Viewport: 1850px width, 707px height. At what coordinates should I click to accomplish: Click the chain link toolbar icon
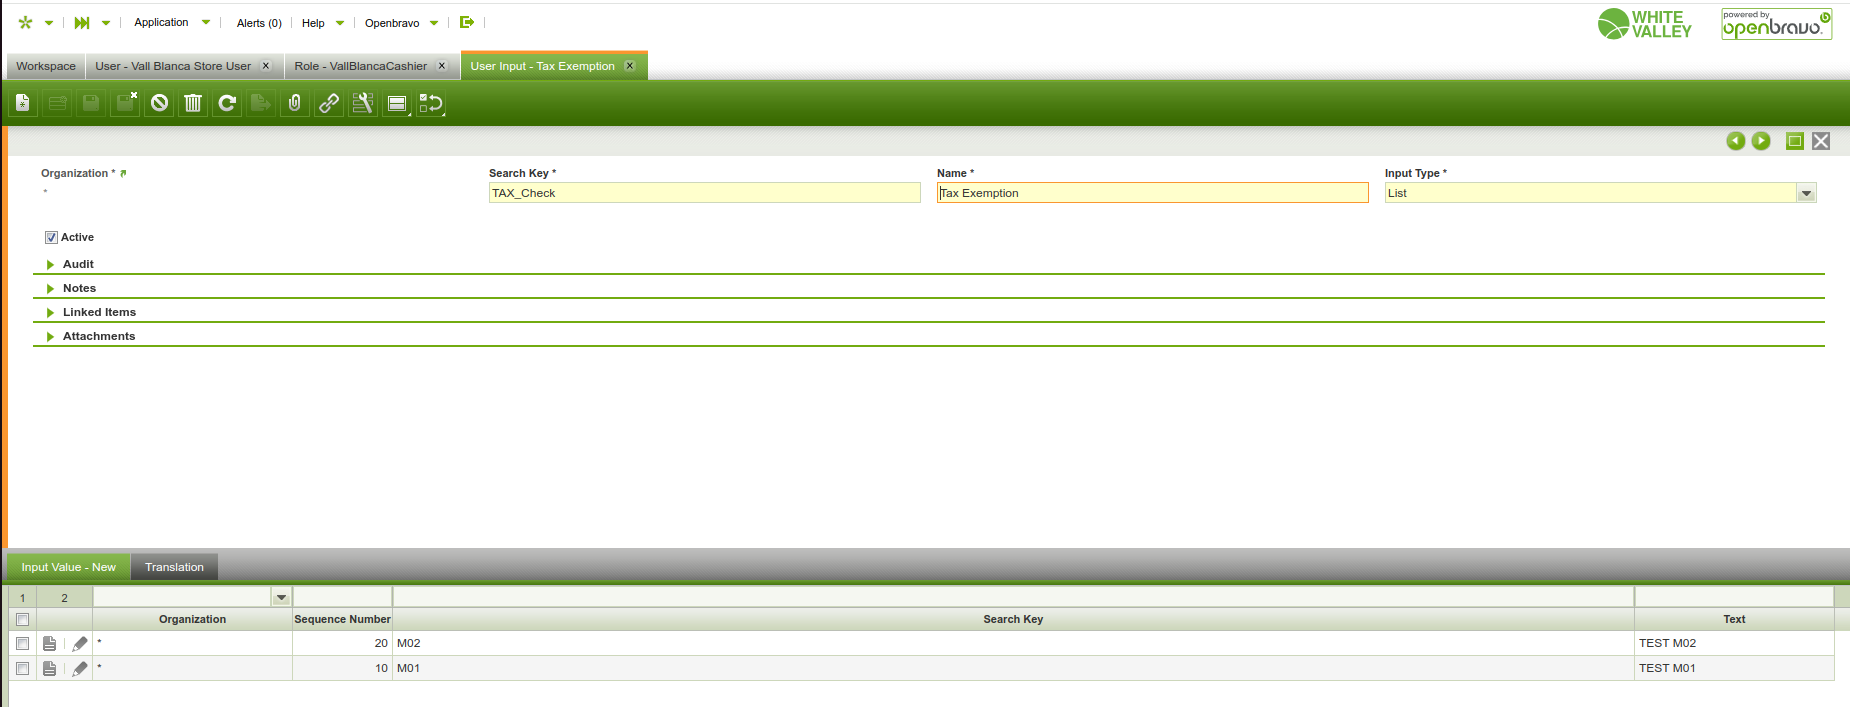(x=329, y=103)
